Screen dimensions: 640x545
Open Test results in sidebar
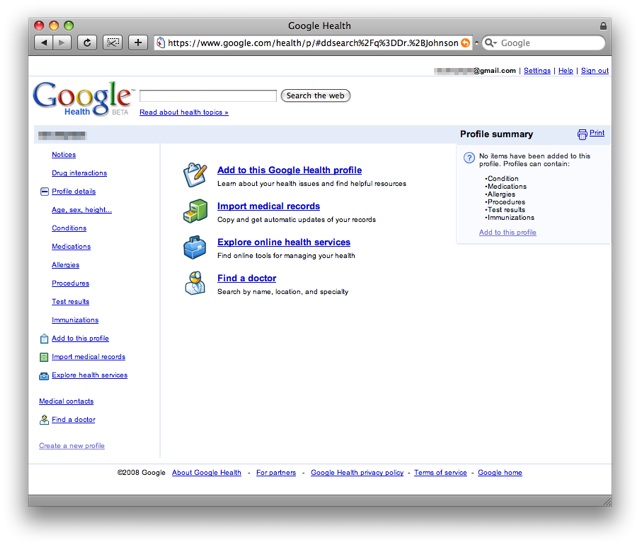coord(70,302)
